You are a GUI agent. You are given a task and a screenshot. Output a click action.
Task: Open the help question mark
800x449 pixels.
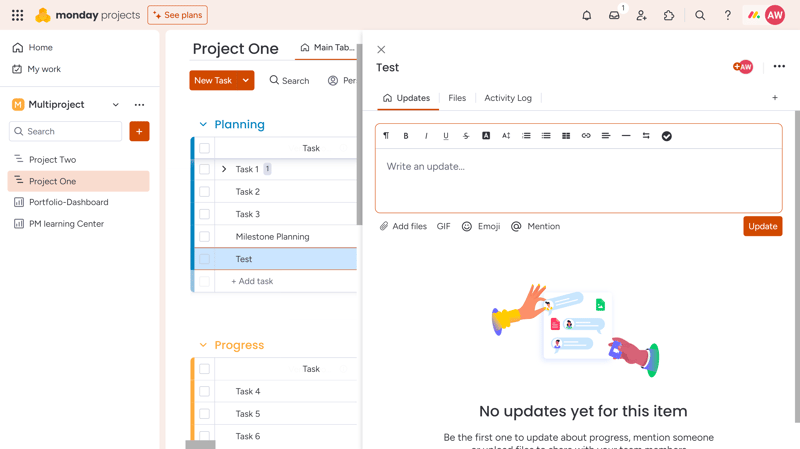pos(728,15)
